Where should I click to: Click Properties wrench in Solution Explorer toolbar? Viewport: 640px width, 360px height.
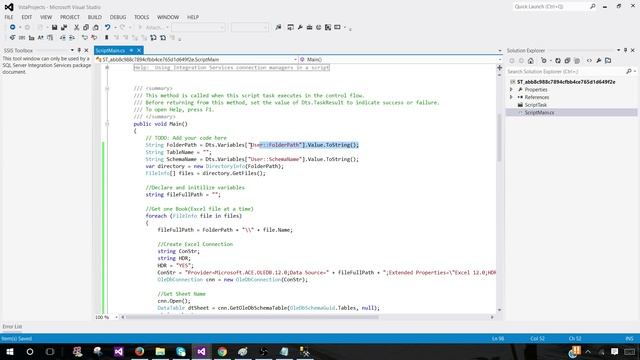tap(598, 60)
